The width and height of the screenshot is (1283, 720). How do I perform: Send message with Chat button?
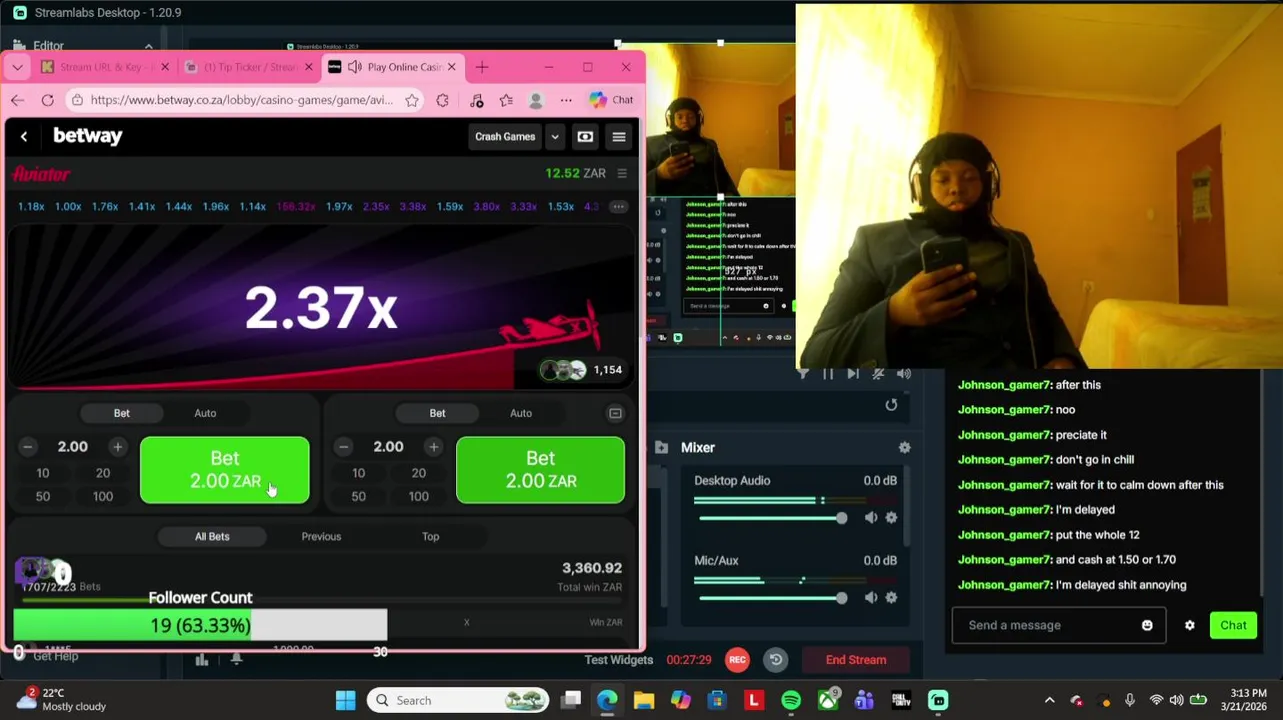click(x=1233, y=626)
